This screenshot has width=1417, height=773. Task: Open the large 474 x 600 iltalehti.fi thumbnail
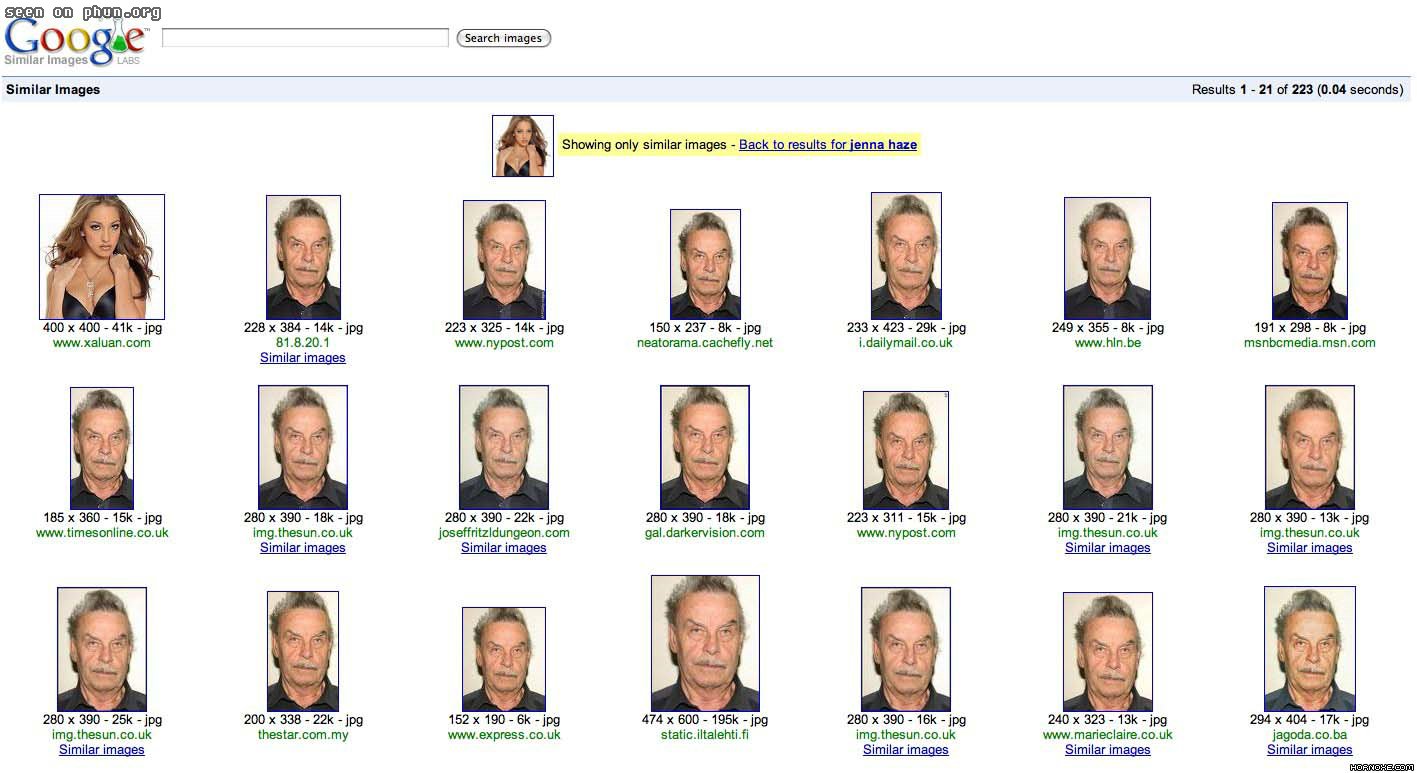click(705, 643)
